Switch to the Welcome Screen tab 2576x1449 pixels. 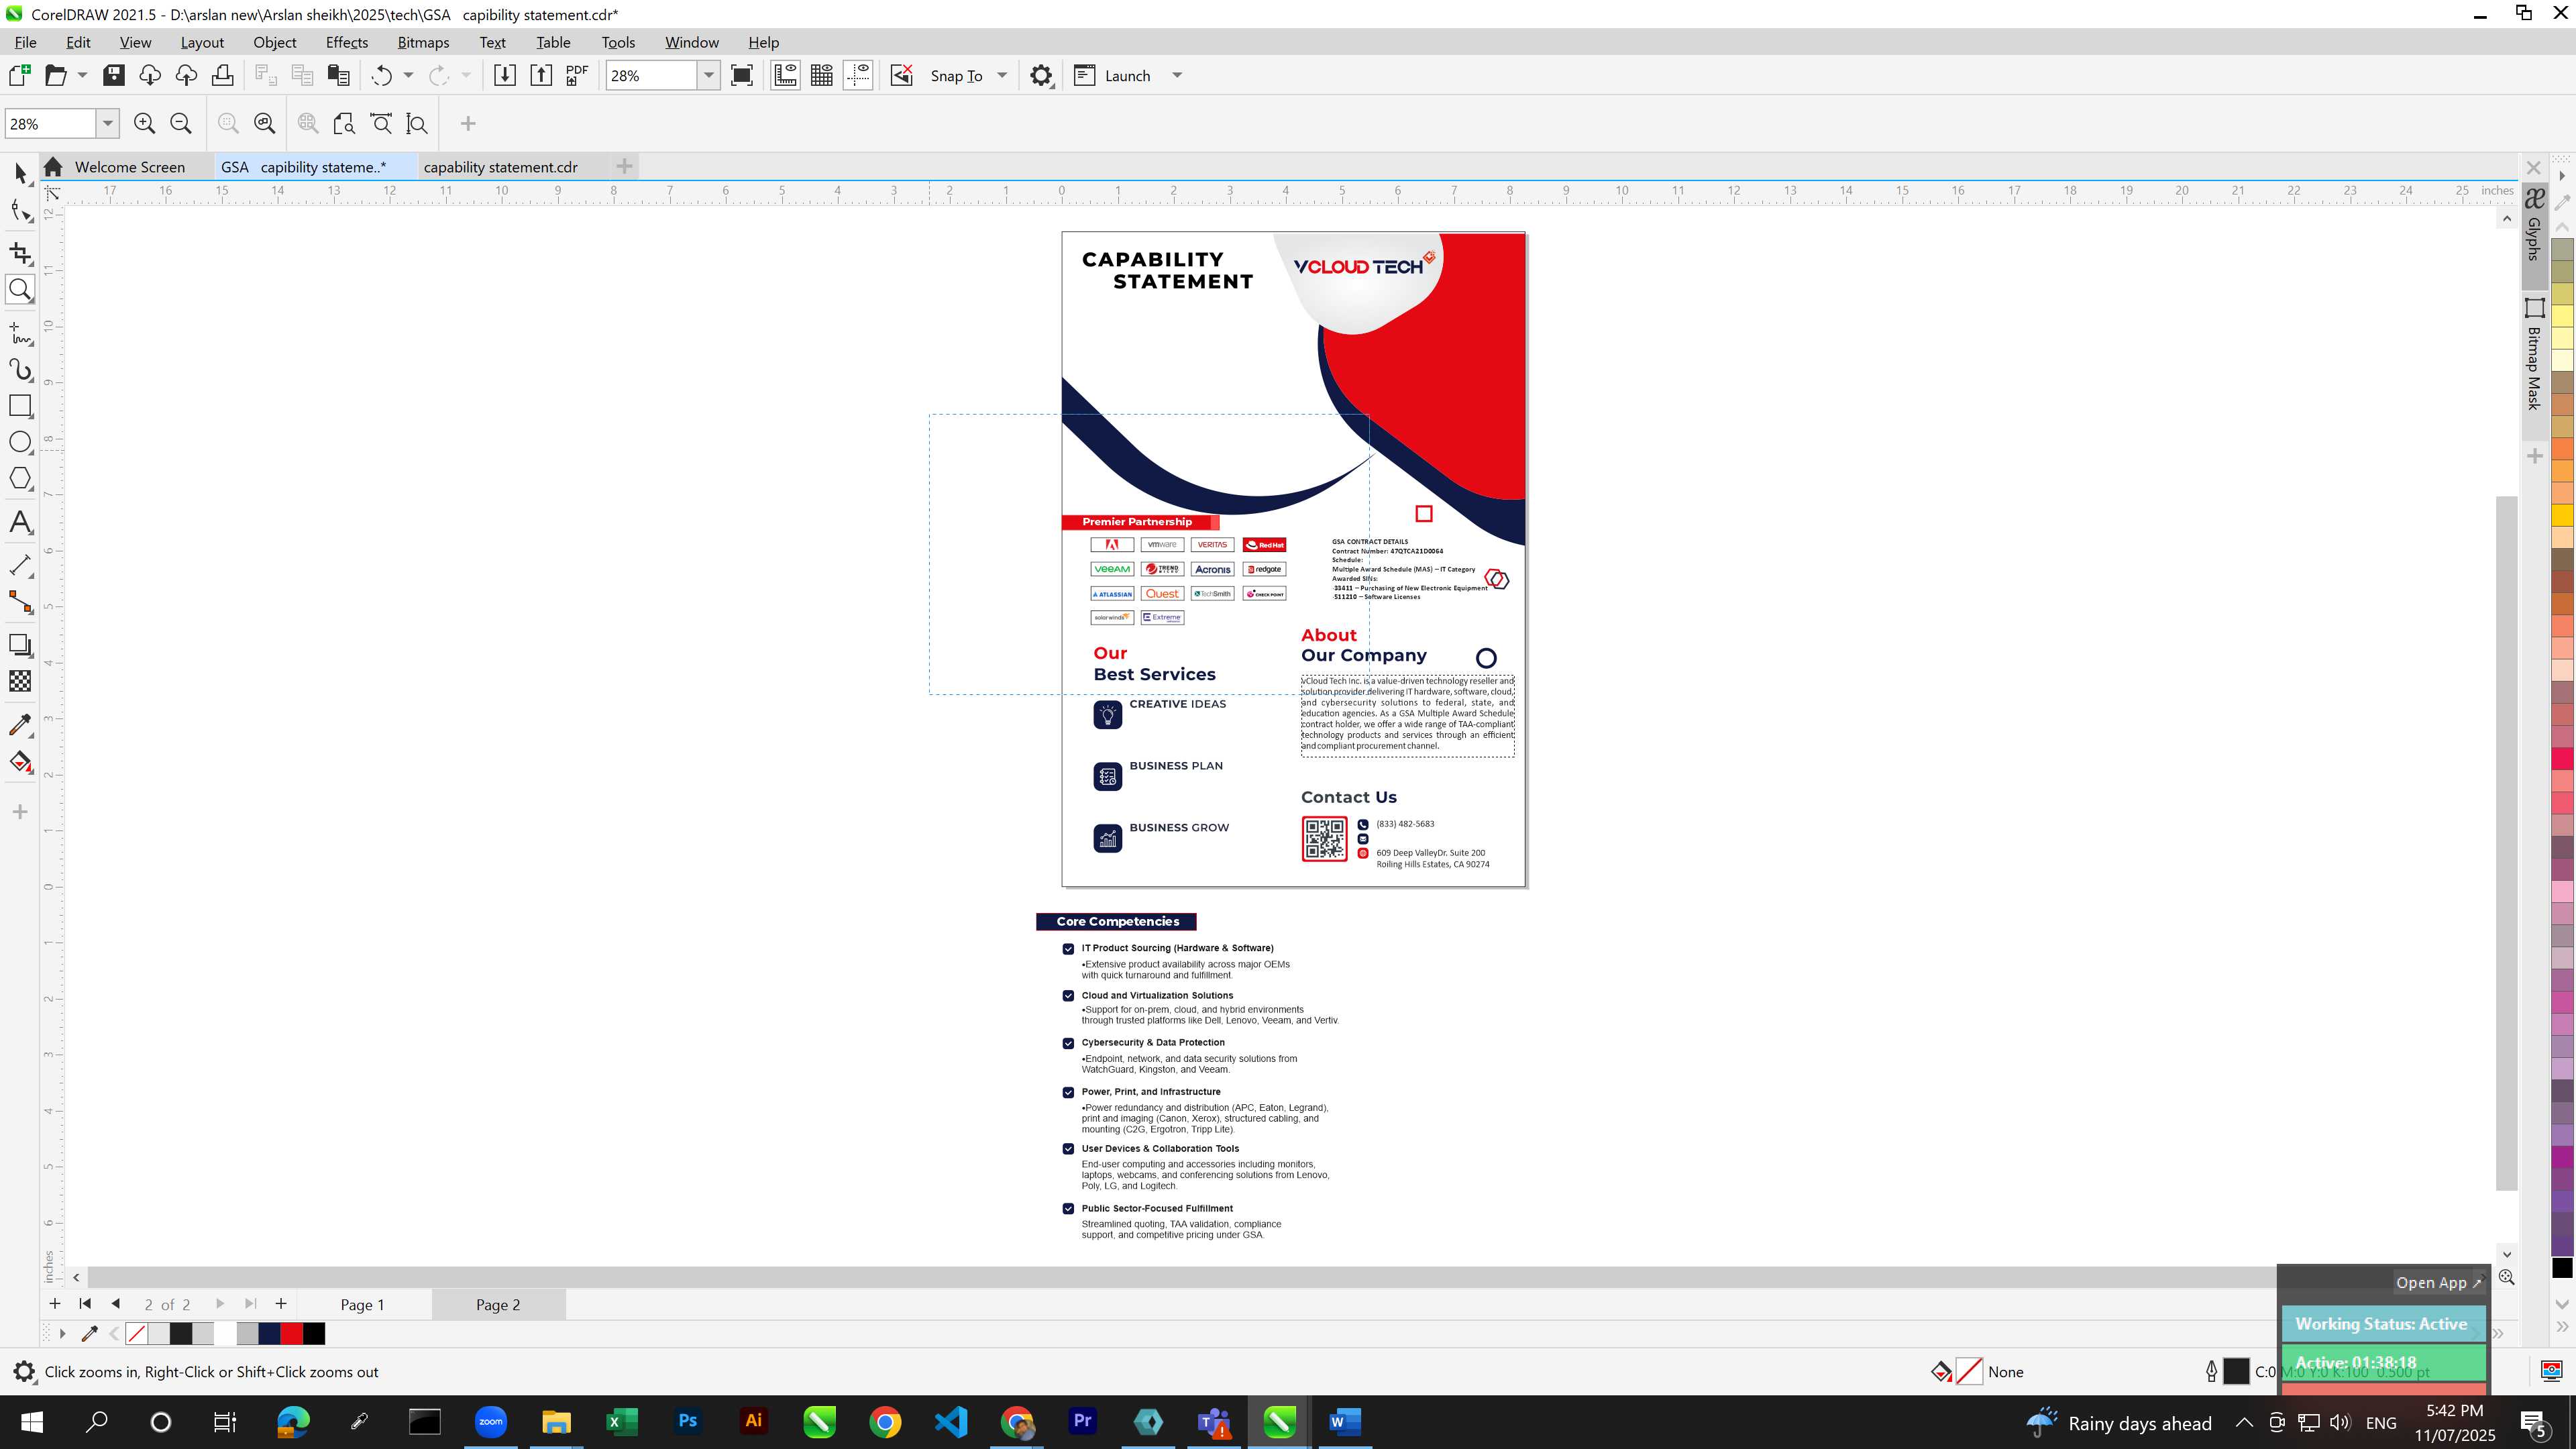pos(129,167)
